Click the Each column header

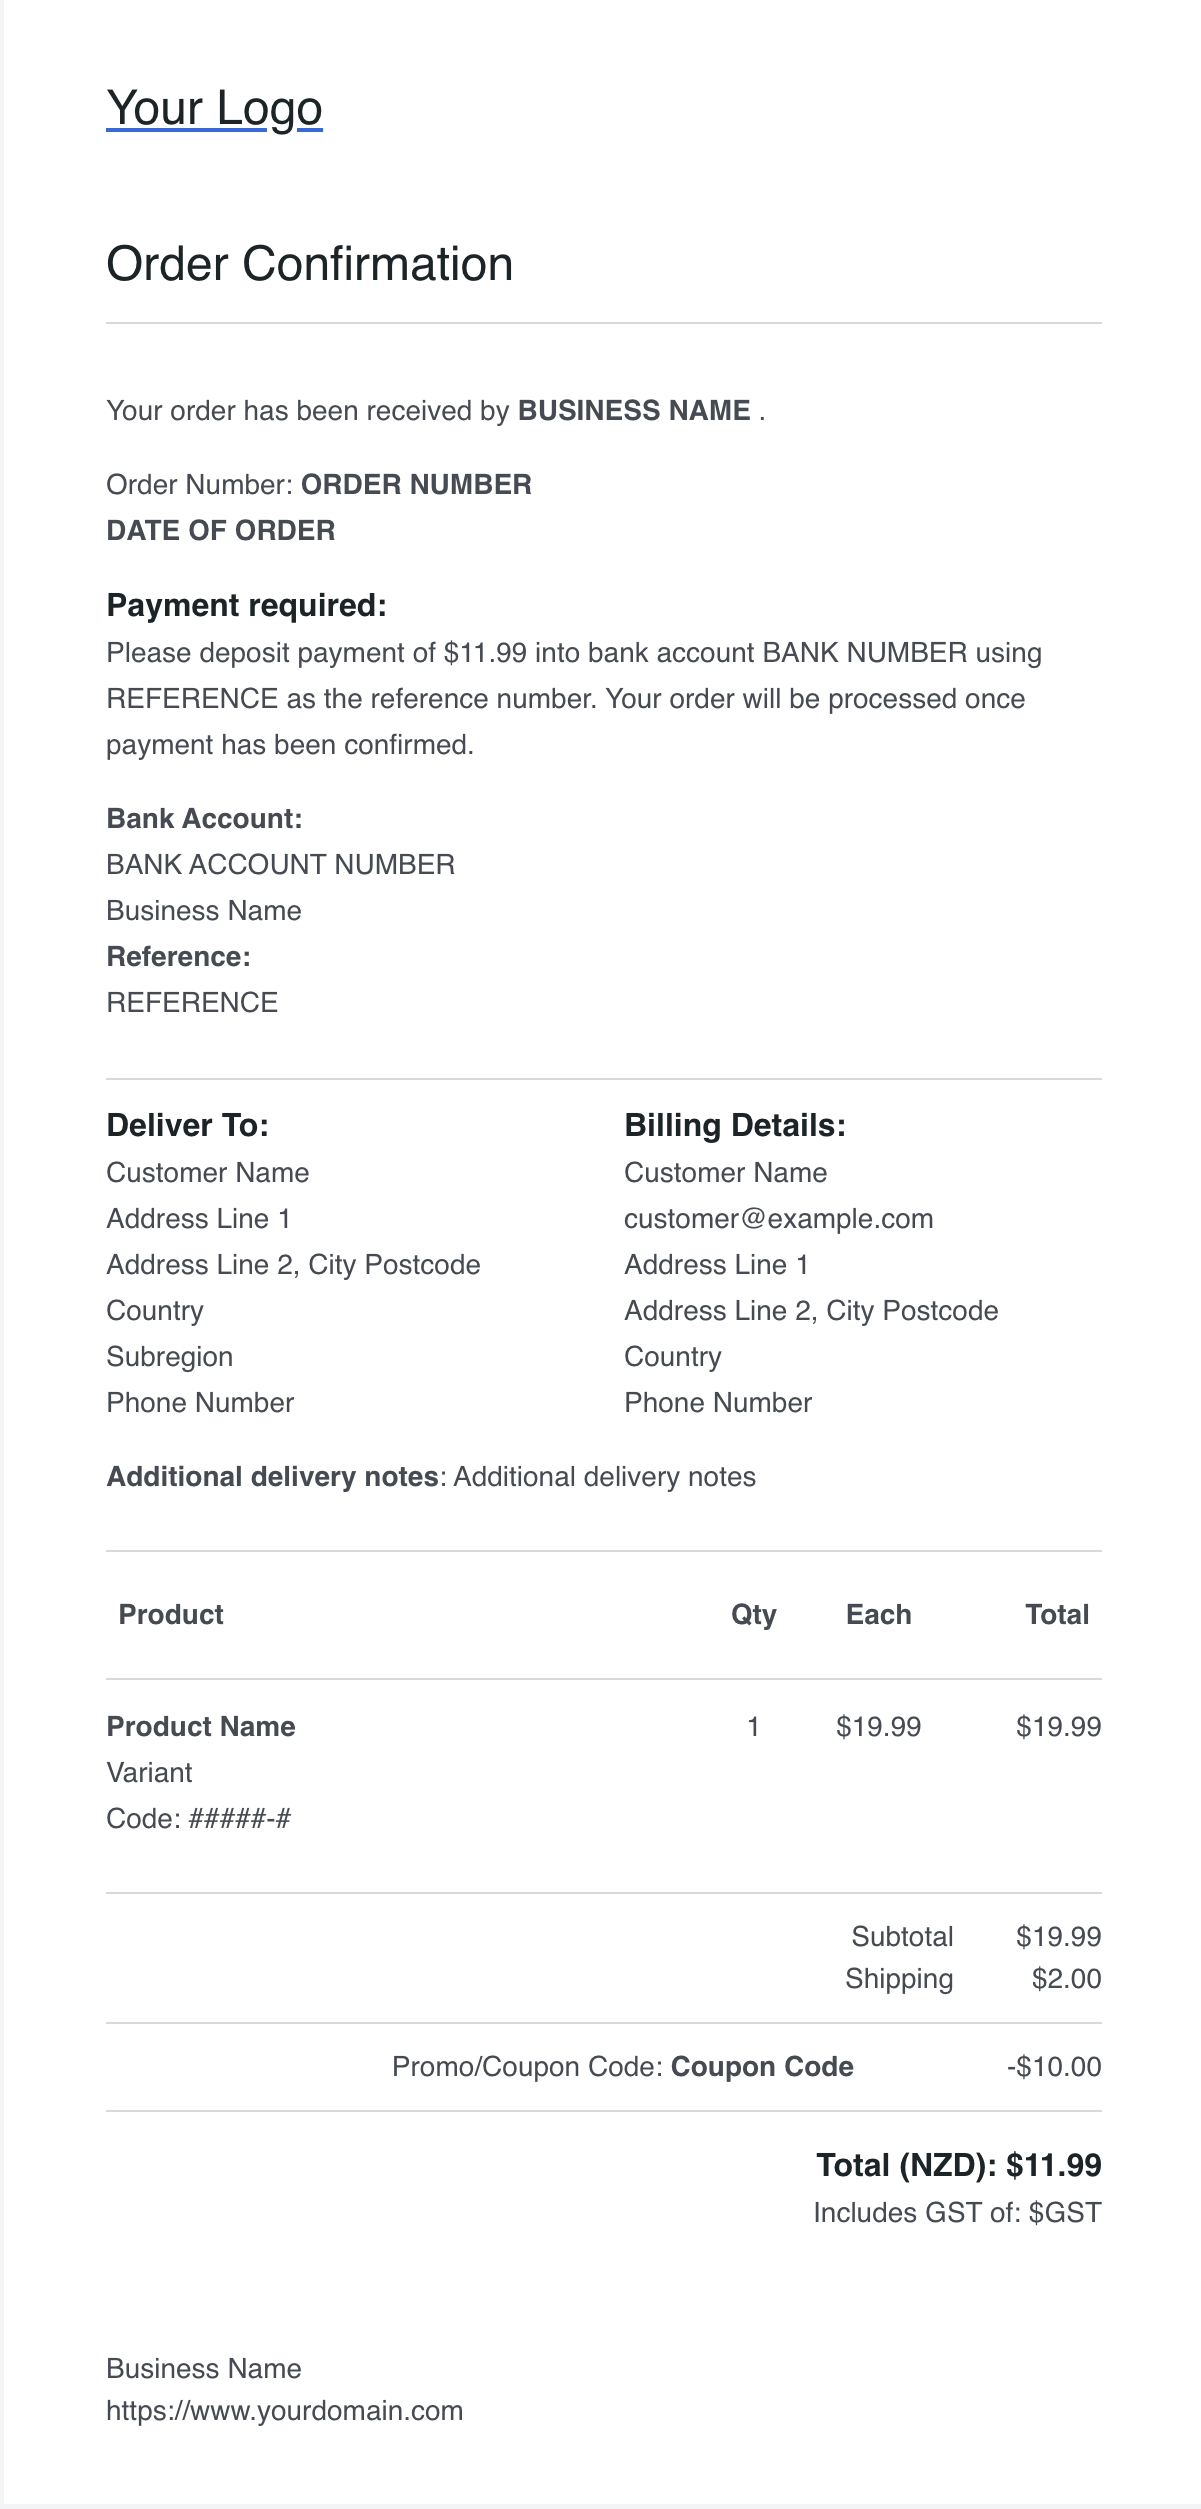(x=879, y=1615)
